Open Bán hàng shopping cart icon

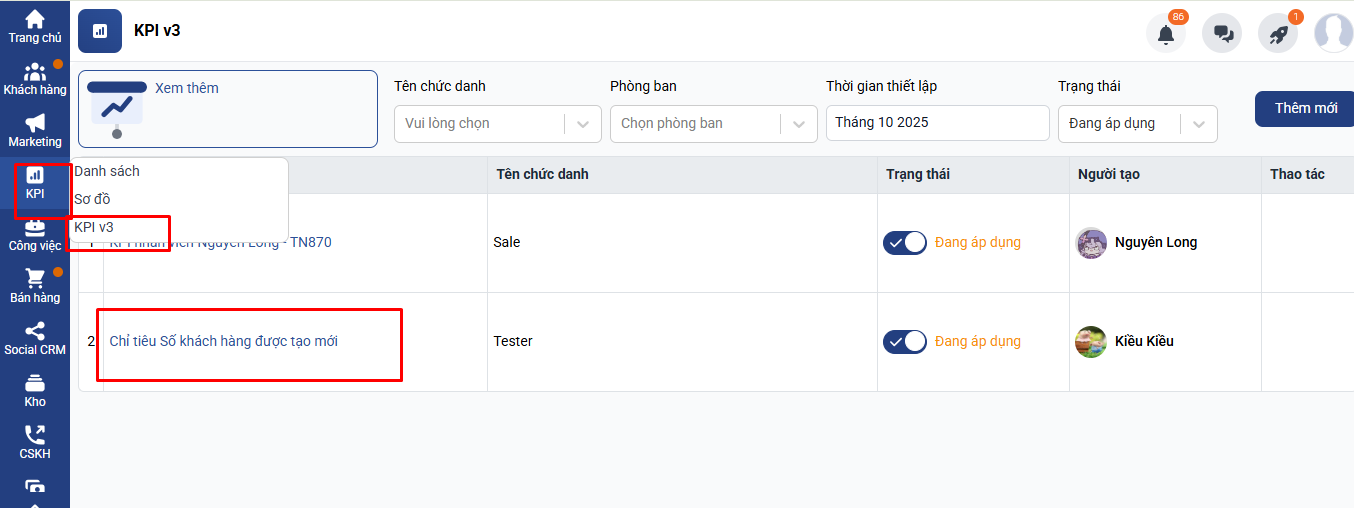pos(35,280)
